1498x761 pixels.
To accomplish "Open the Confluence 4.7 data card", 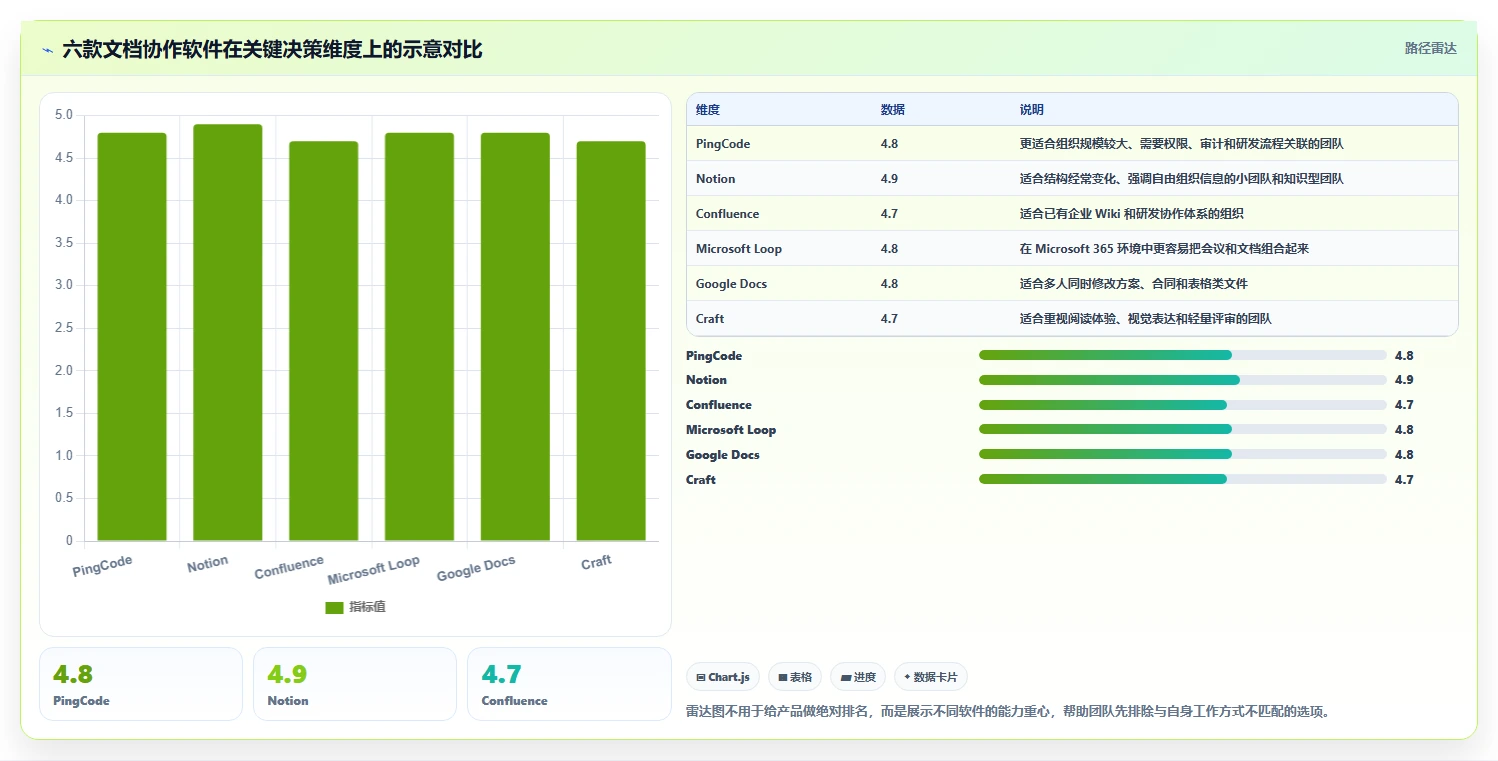I will [569, 684].
